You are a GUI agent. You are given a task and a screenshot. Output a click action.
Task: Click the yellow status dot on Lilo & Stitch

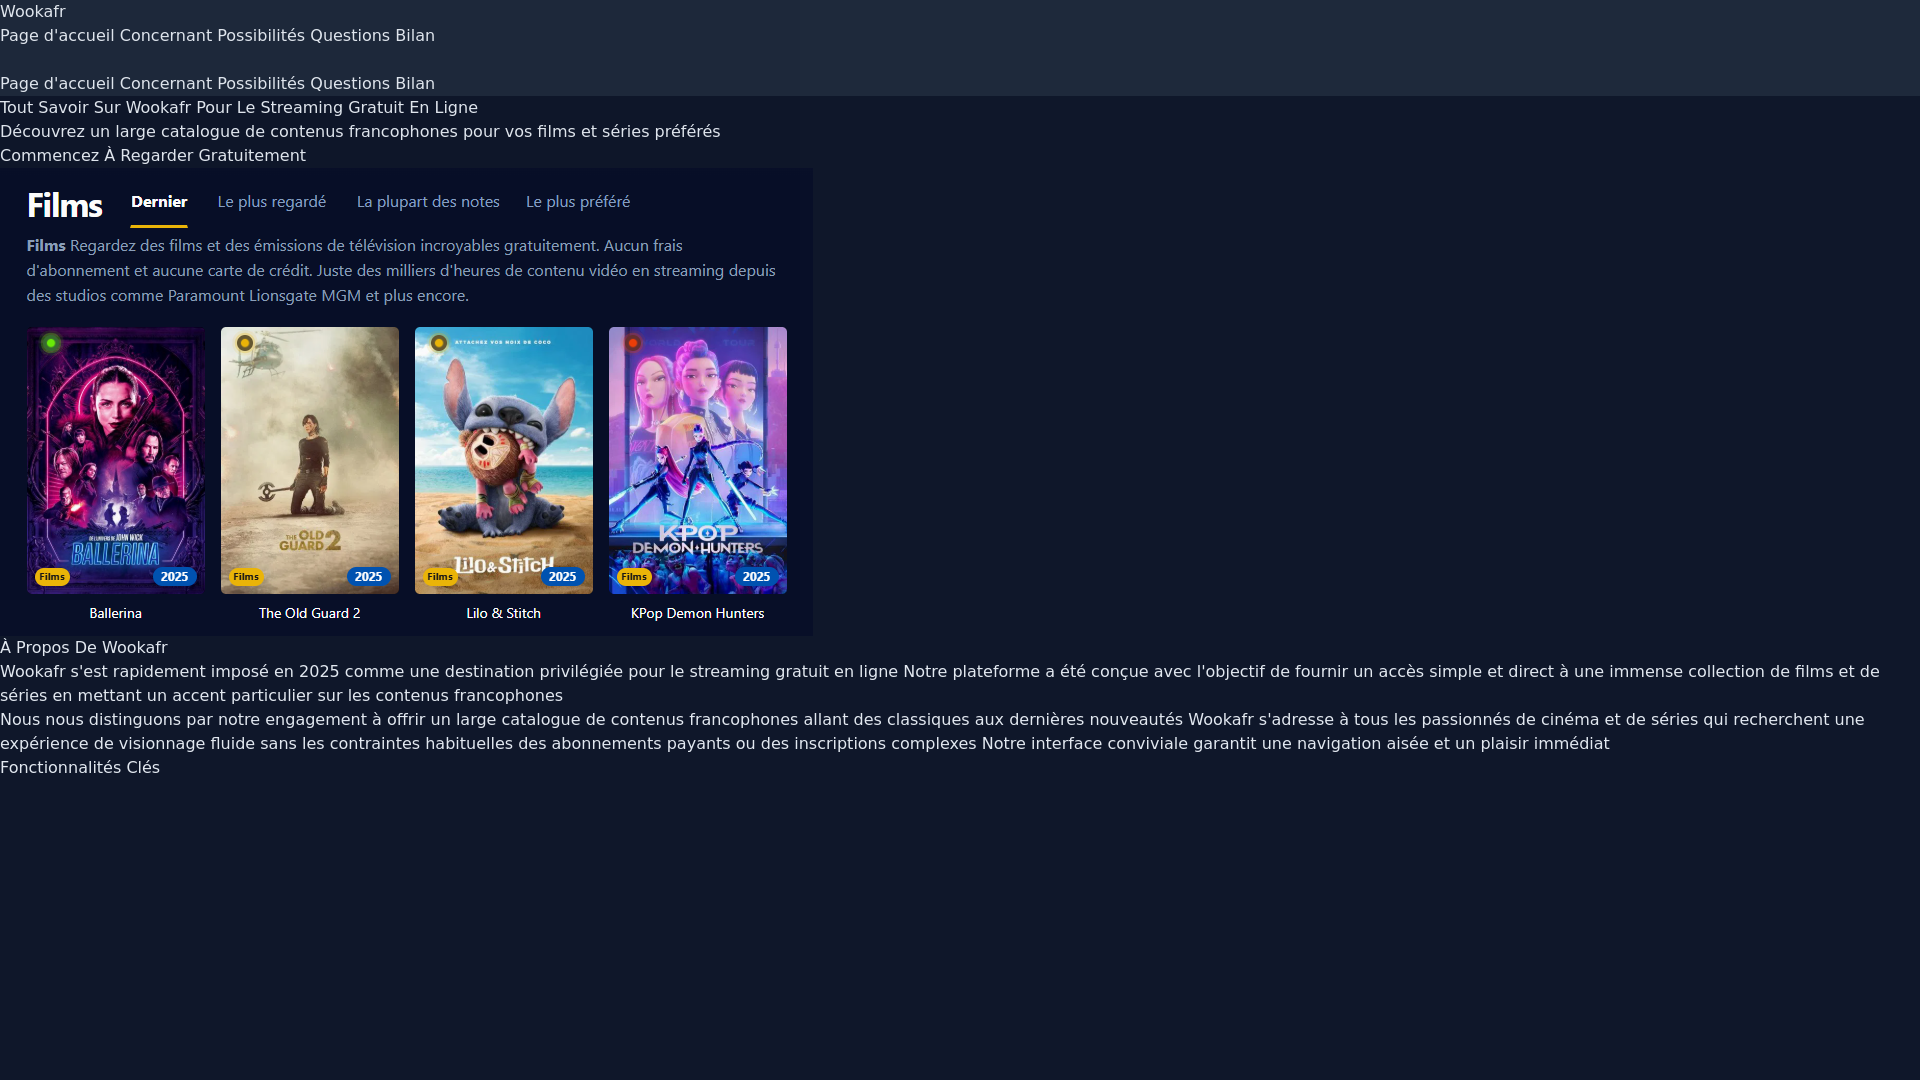coord(439,343)
